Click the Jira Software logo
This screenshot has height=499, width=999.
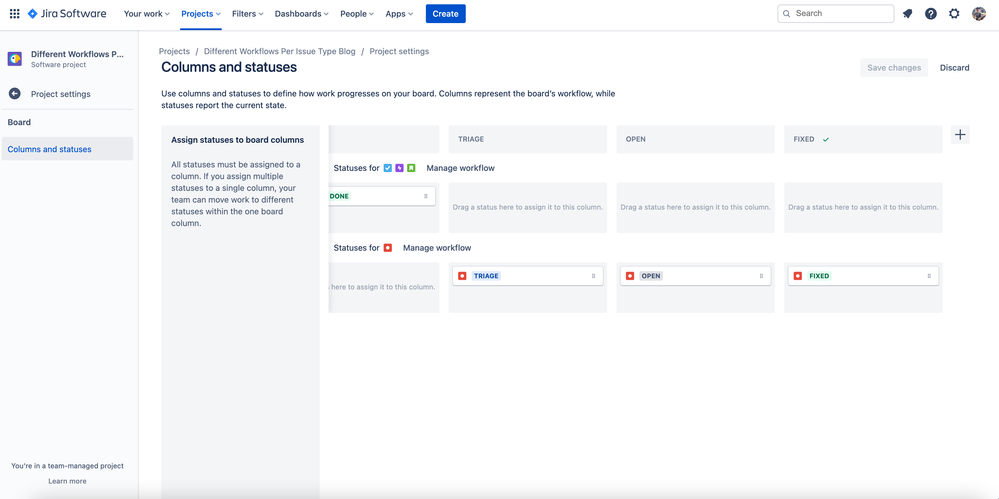(x=67, y=13)
